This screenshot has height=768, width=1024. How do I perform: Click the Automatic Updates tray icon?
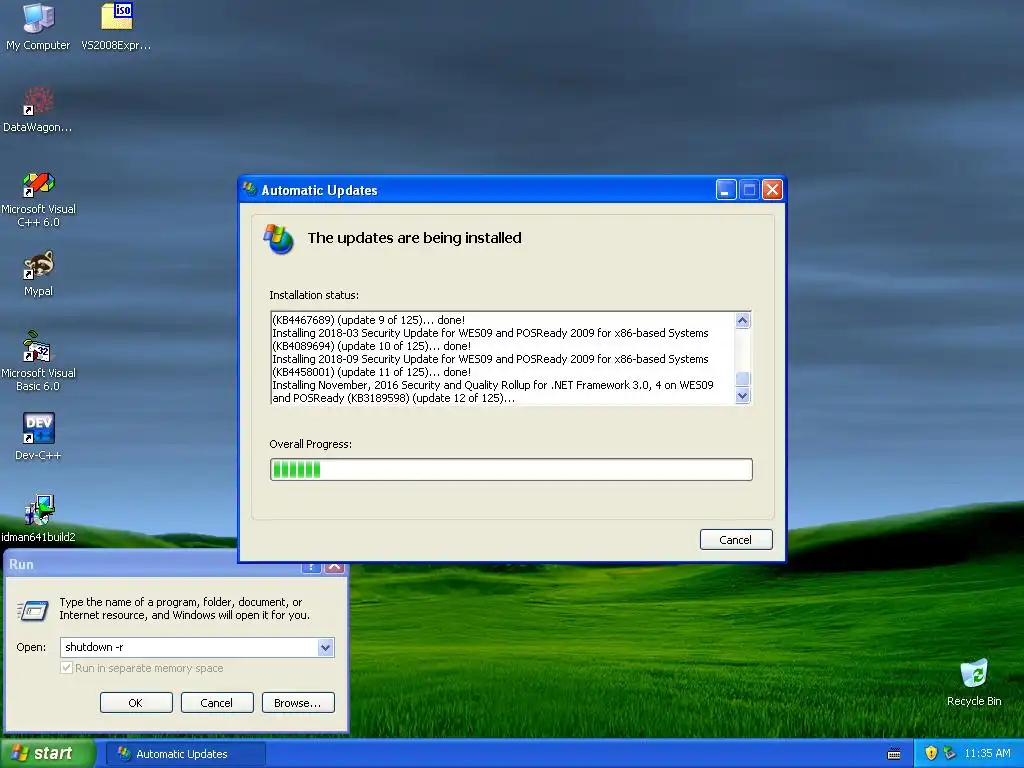pos(950,753)
